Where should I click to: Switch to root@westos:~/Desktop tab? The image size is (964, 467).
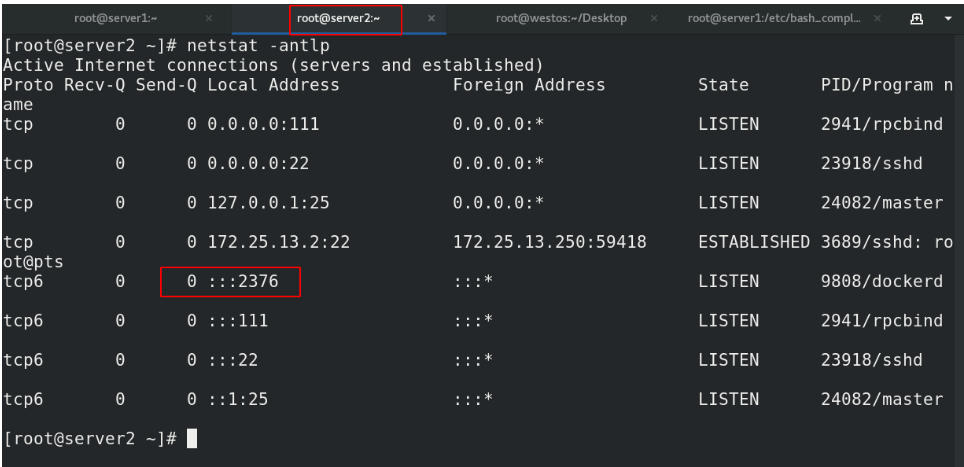click(x=561, y=18)
